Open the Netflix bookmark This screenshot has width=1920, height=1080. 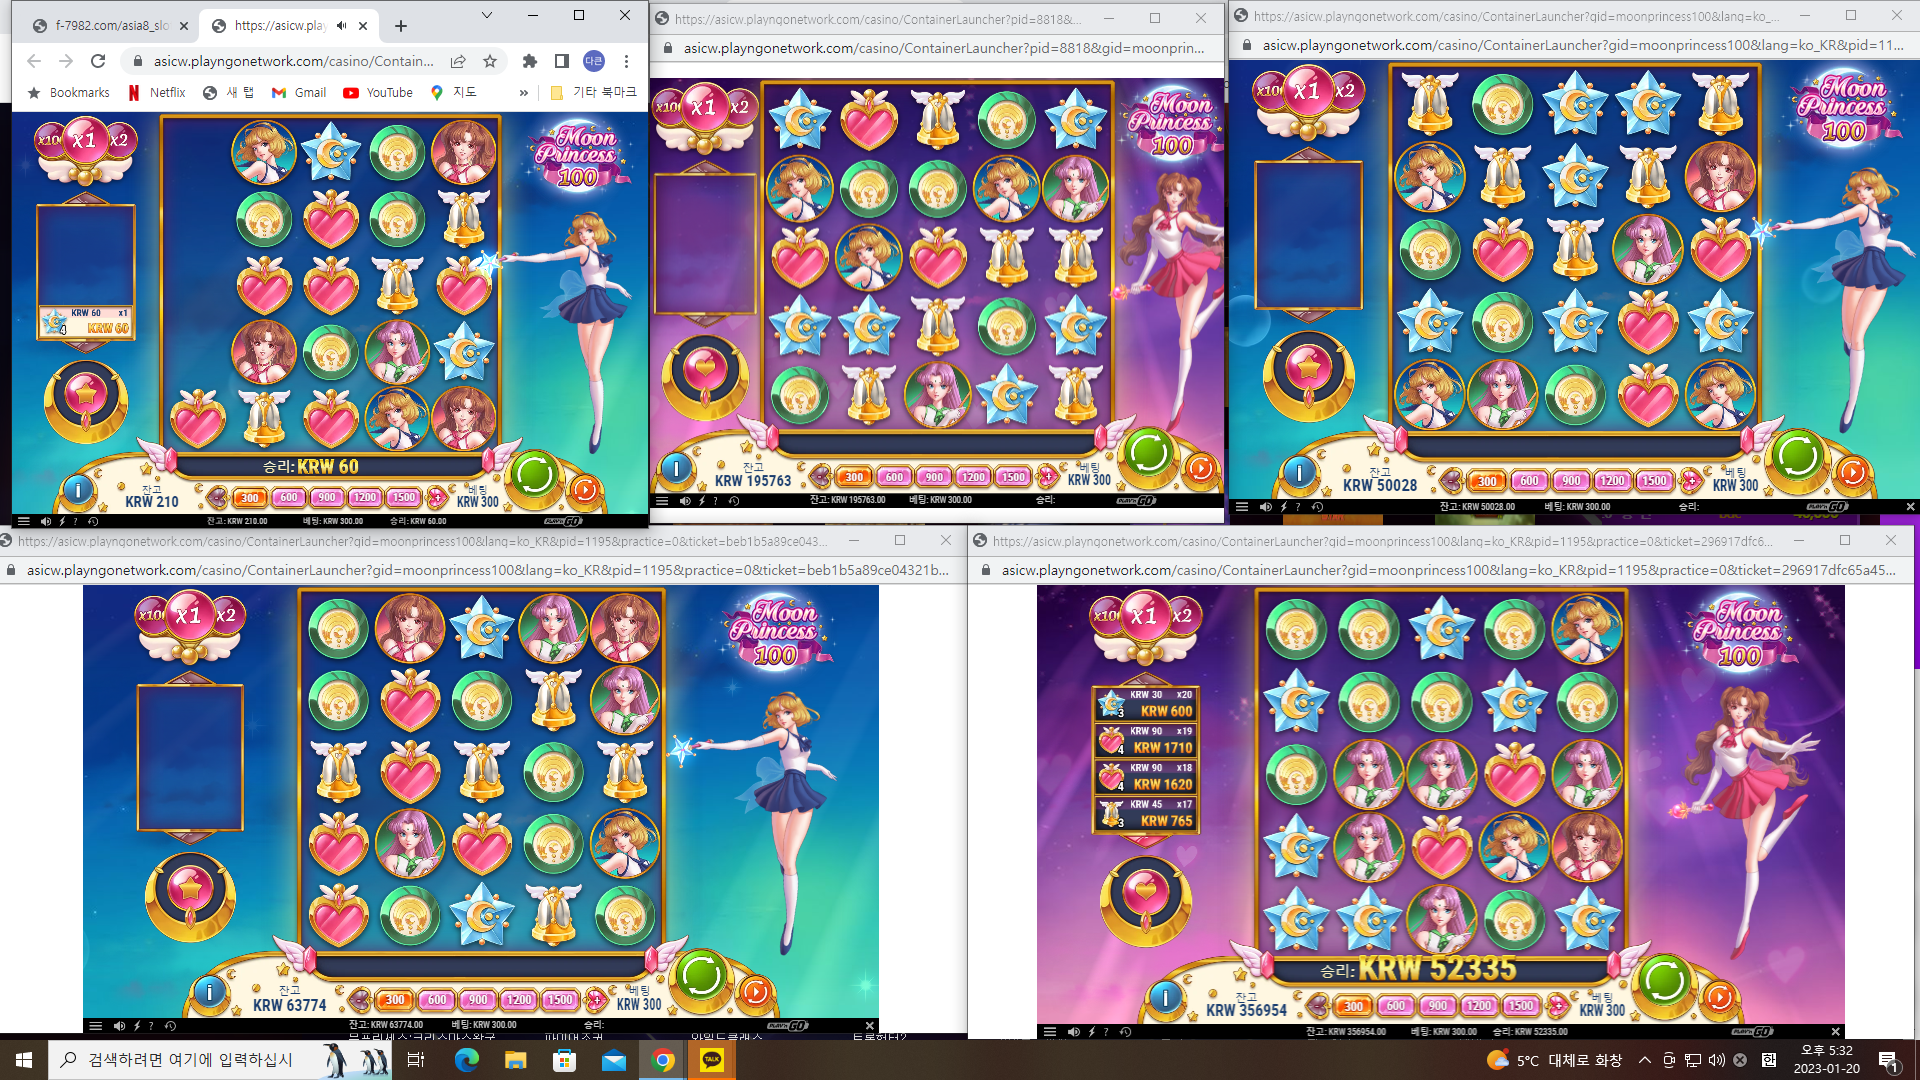[157, 92]
